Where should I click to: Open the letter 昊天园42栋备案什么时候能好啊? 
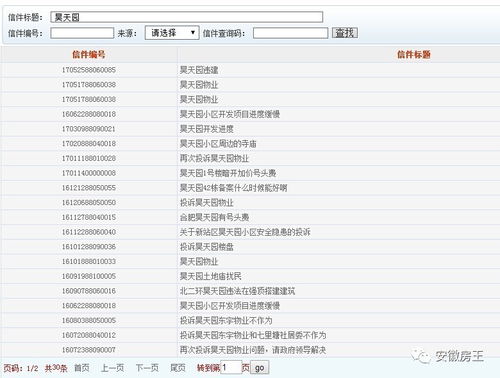233,188
